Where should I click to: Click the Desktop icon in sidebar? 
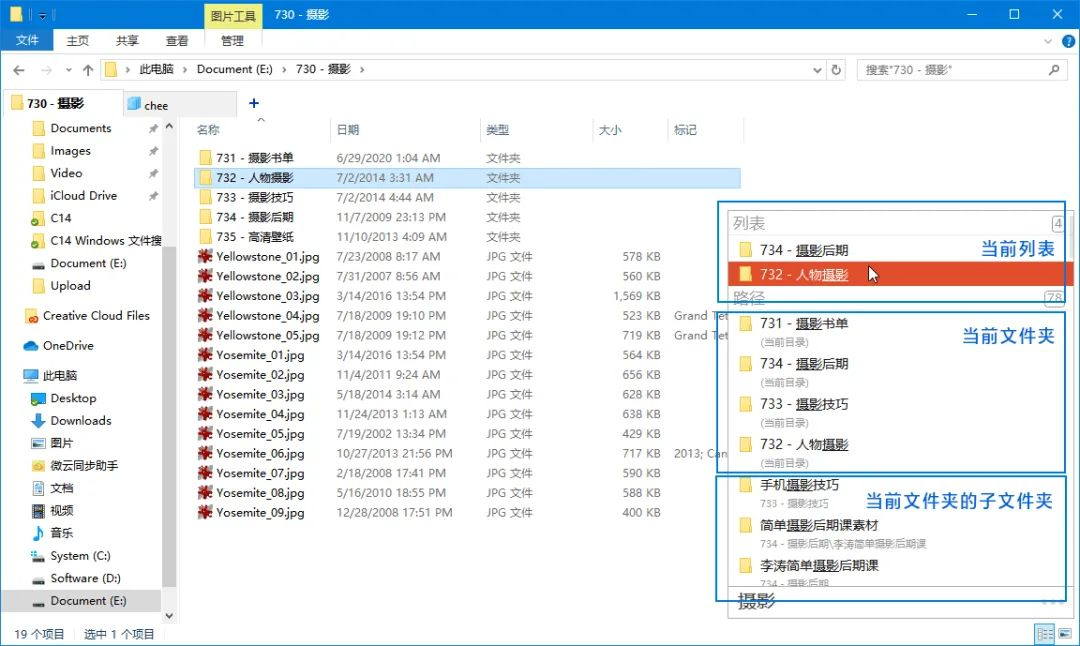[x=39, y=399]
